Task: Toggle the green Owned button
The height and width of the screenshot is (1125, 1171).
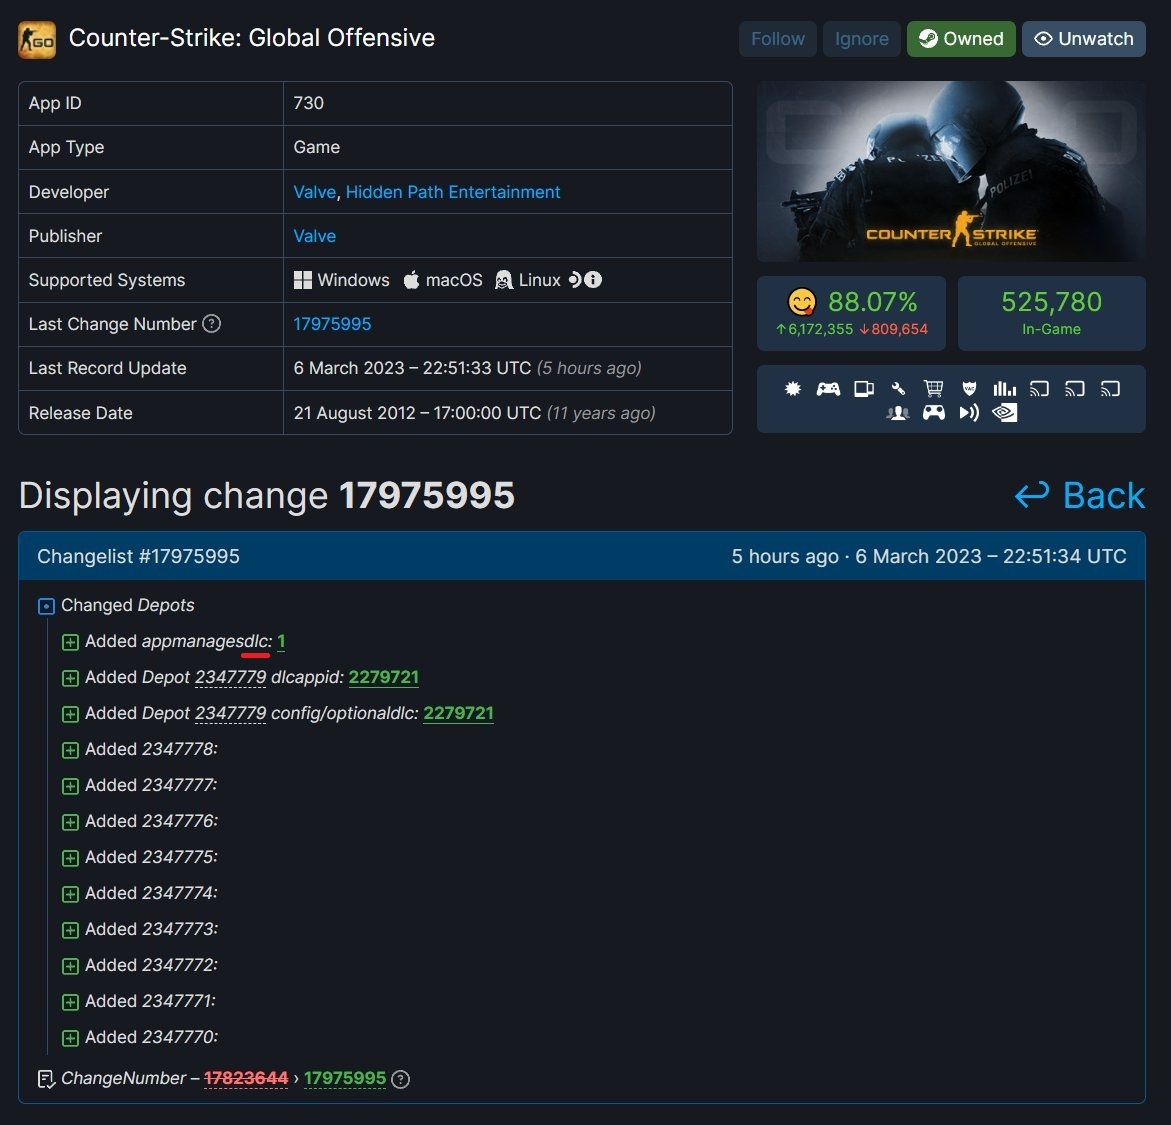Action: pos(961,39)
